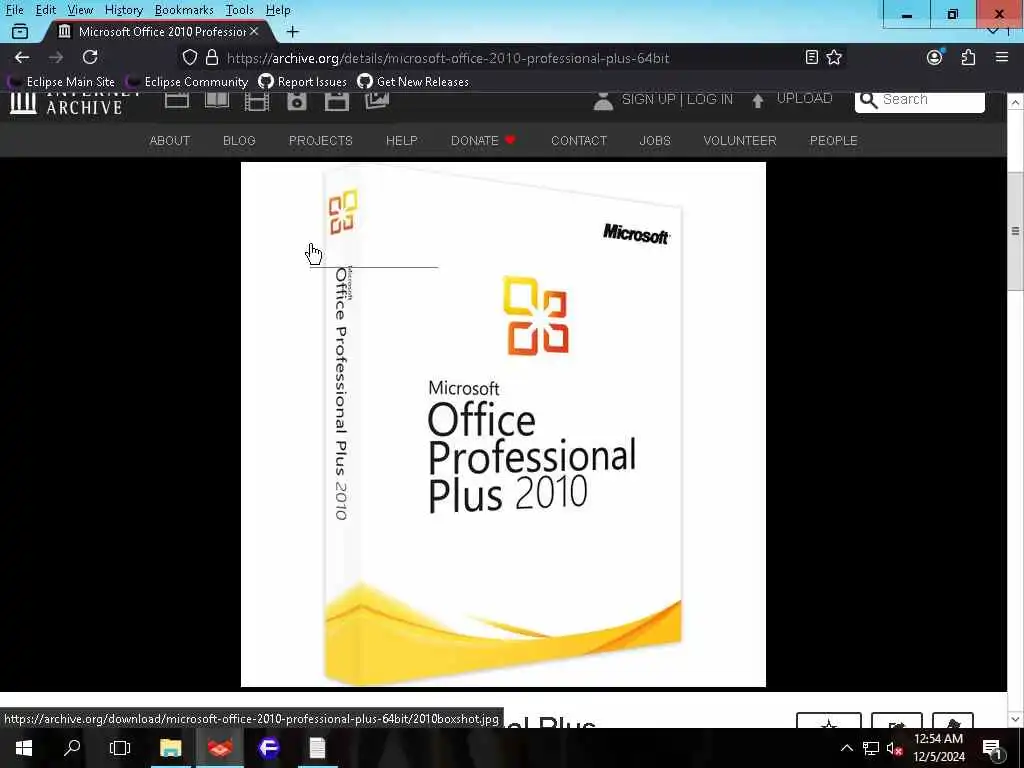Open the ABOUT page link
1024x768 pixels.
[x=170, y=140]
